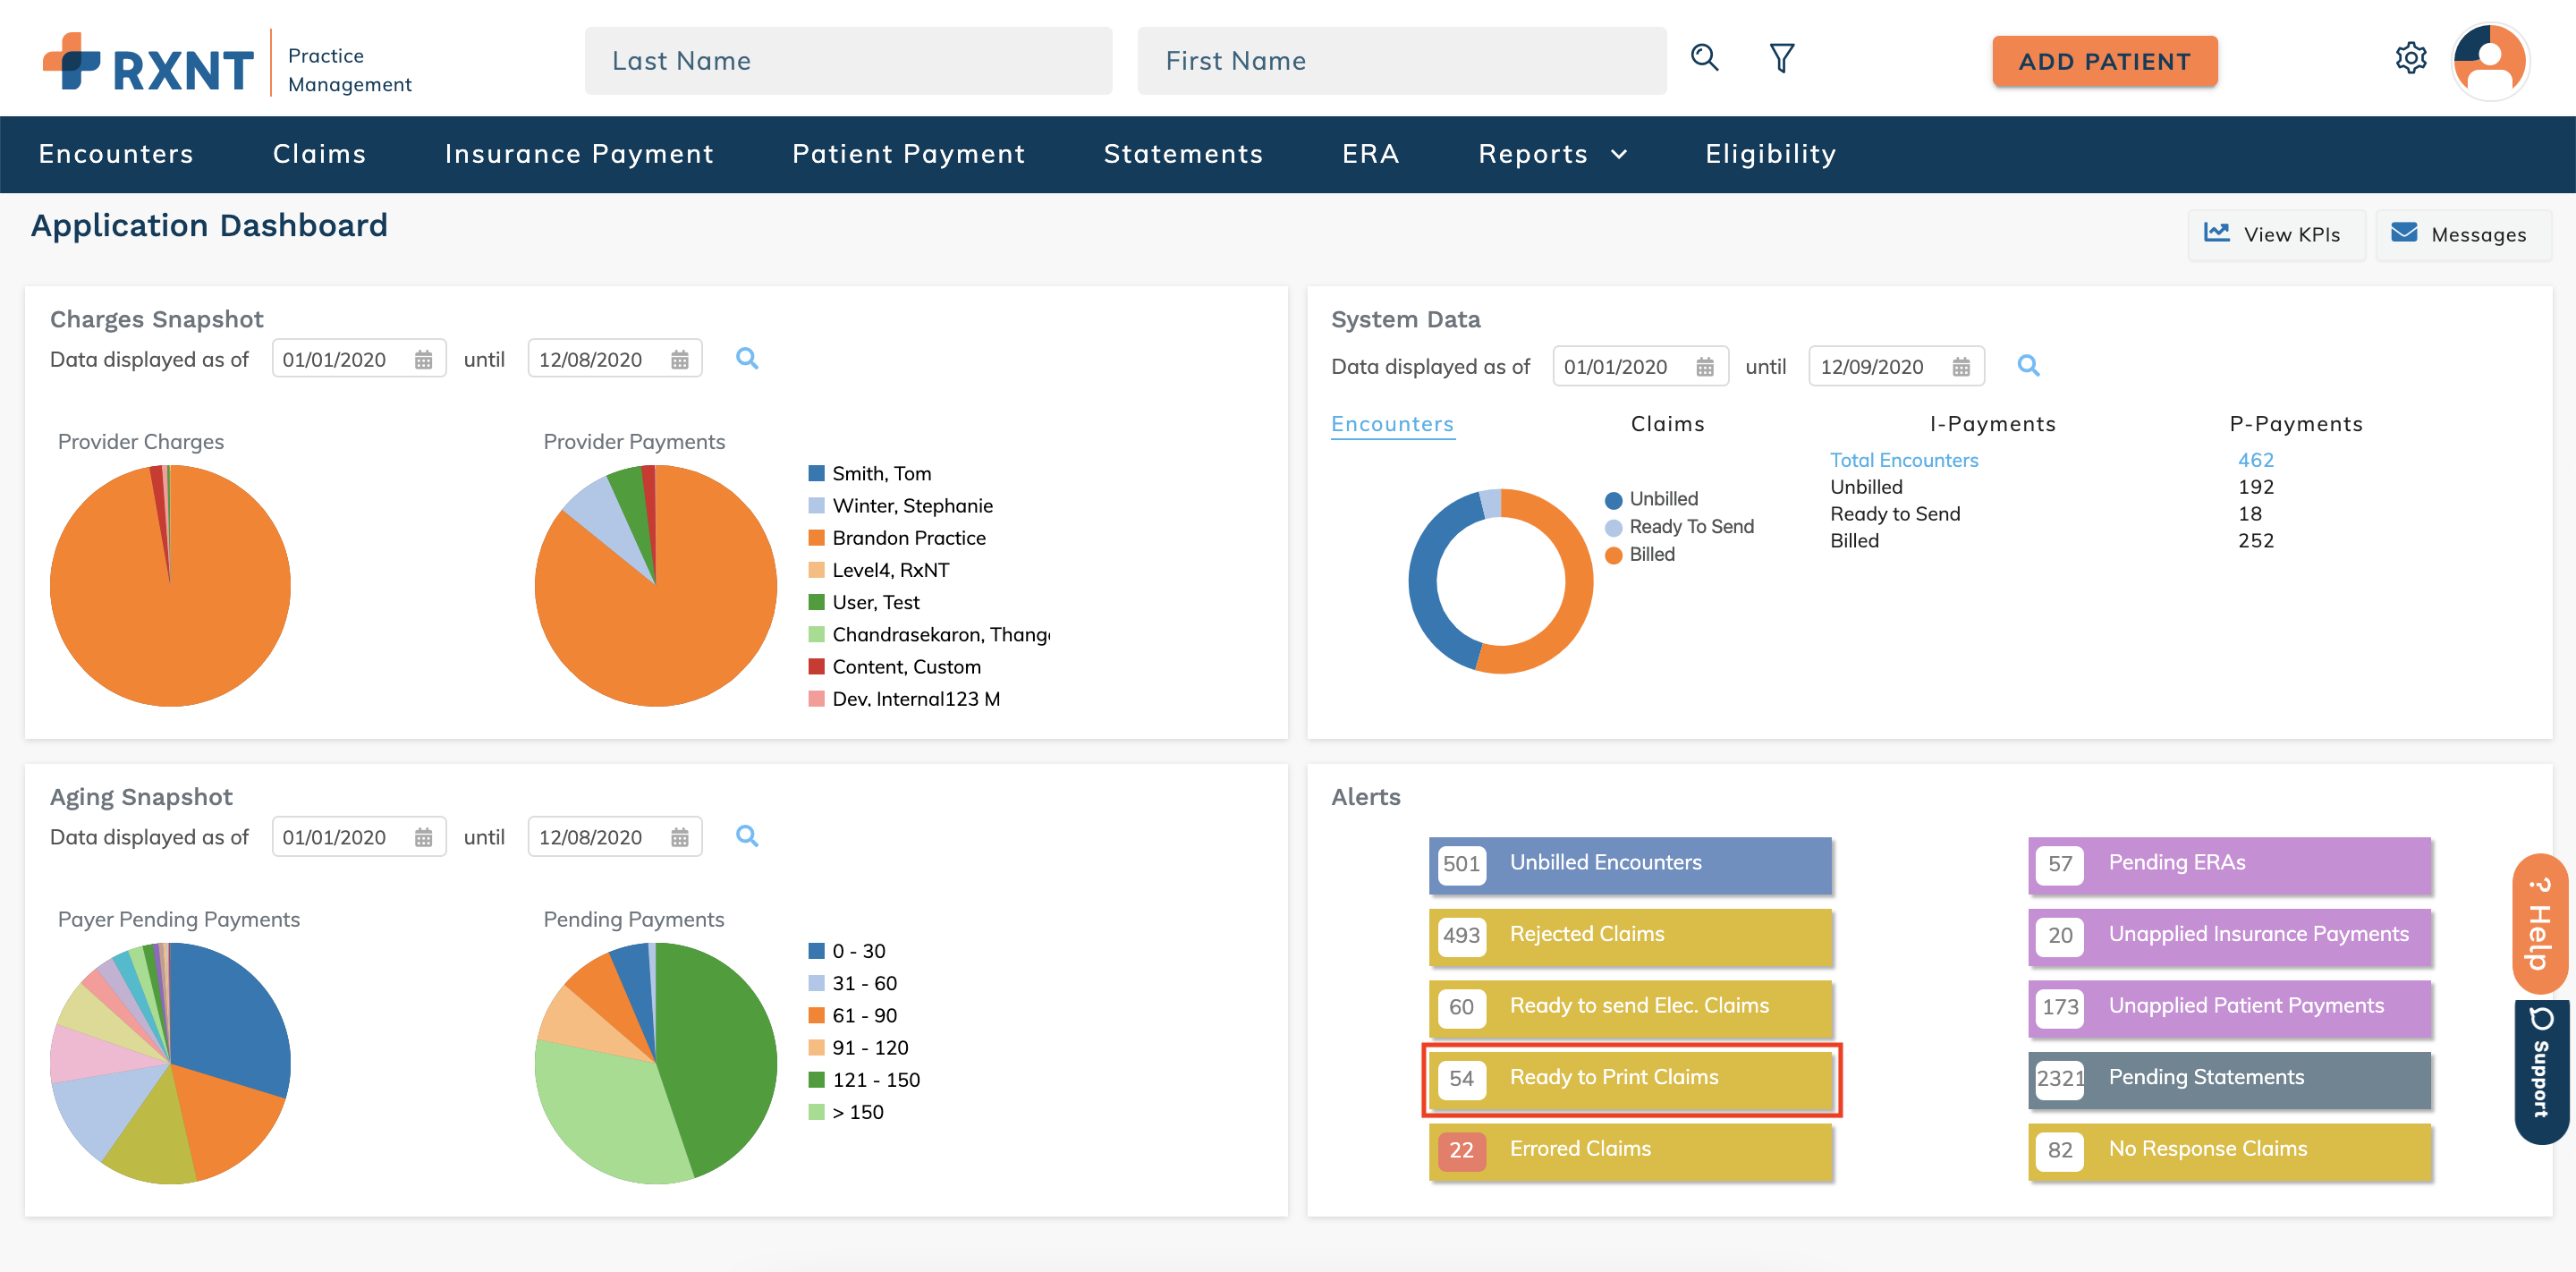The image size is (2576, 1272).
Task: Open the Aging Snapshot end date calendar
Action: [x=680, y=837]
